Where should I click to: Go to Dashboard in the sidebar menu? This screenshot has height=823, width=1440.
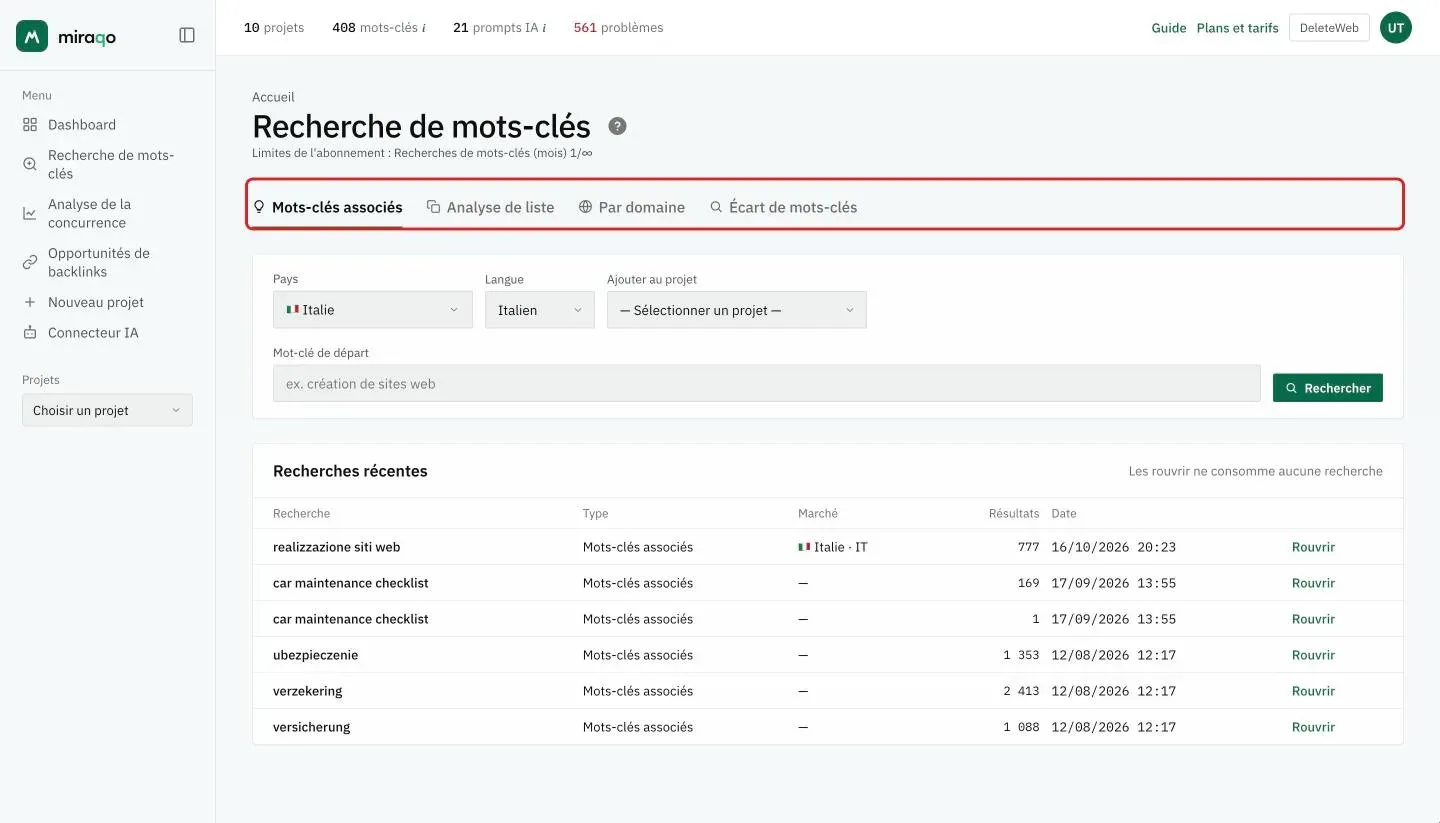[82, 125]
